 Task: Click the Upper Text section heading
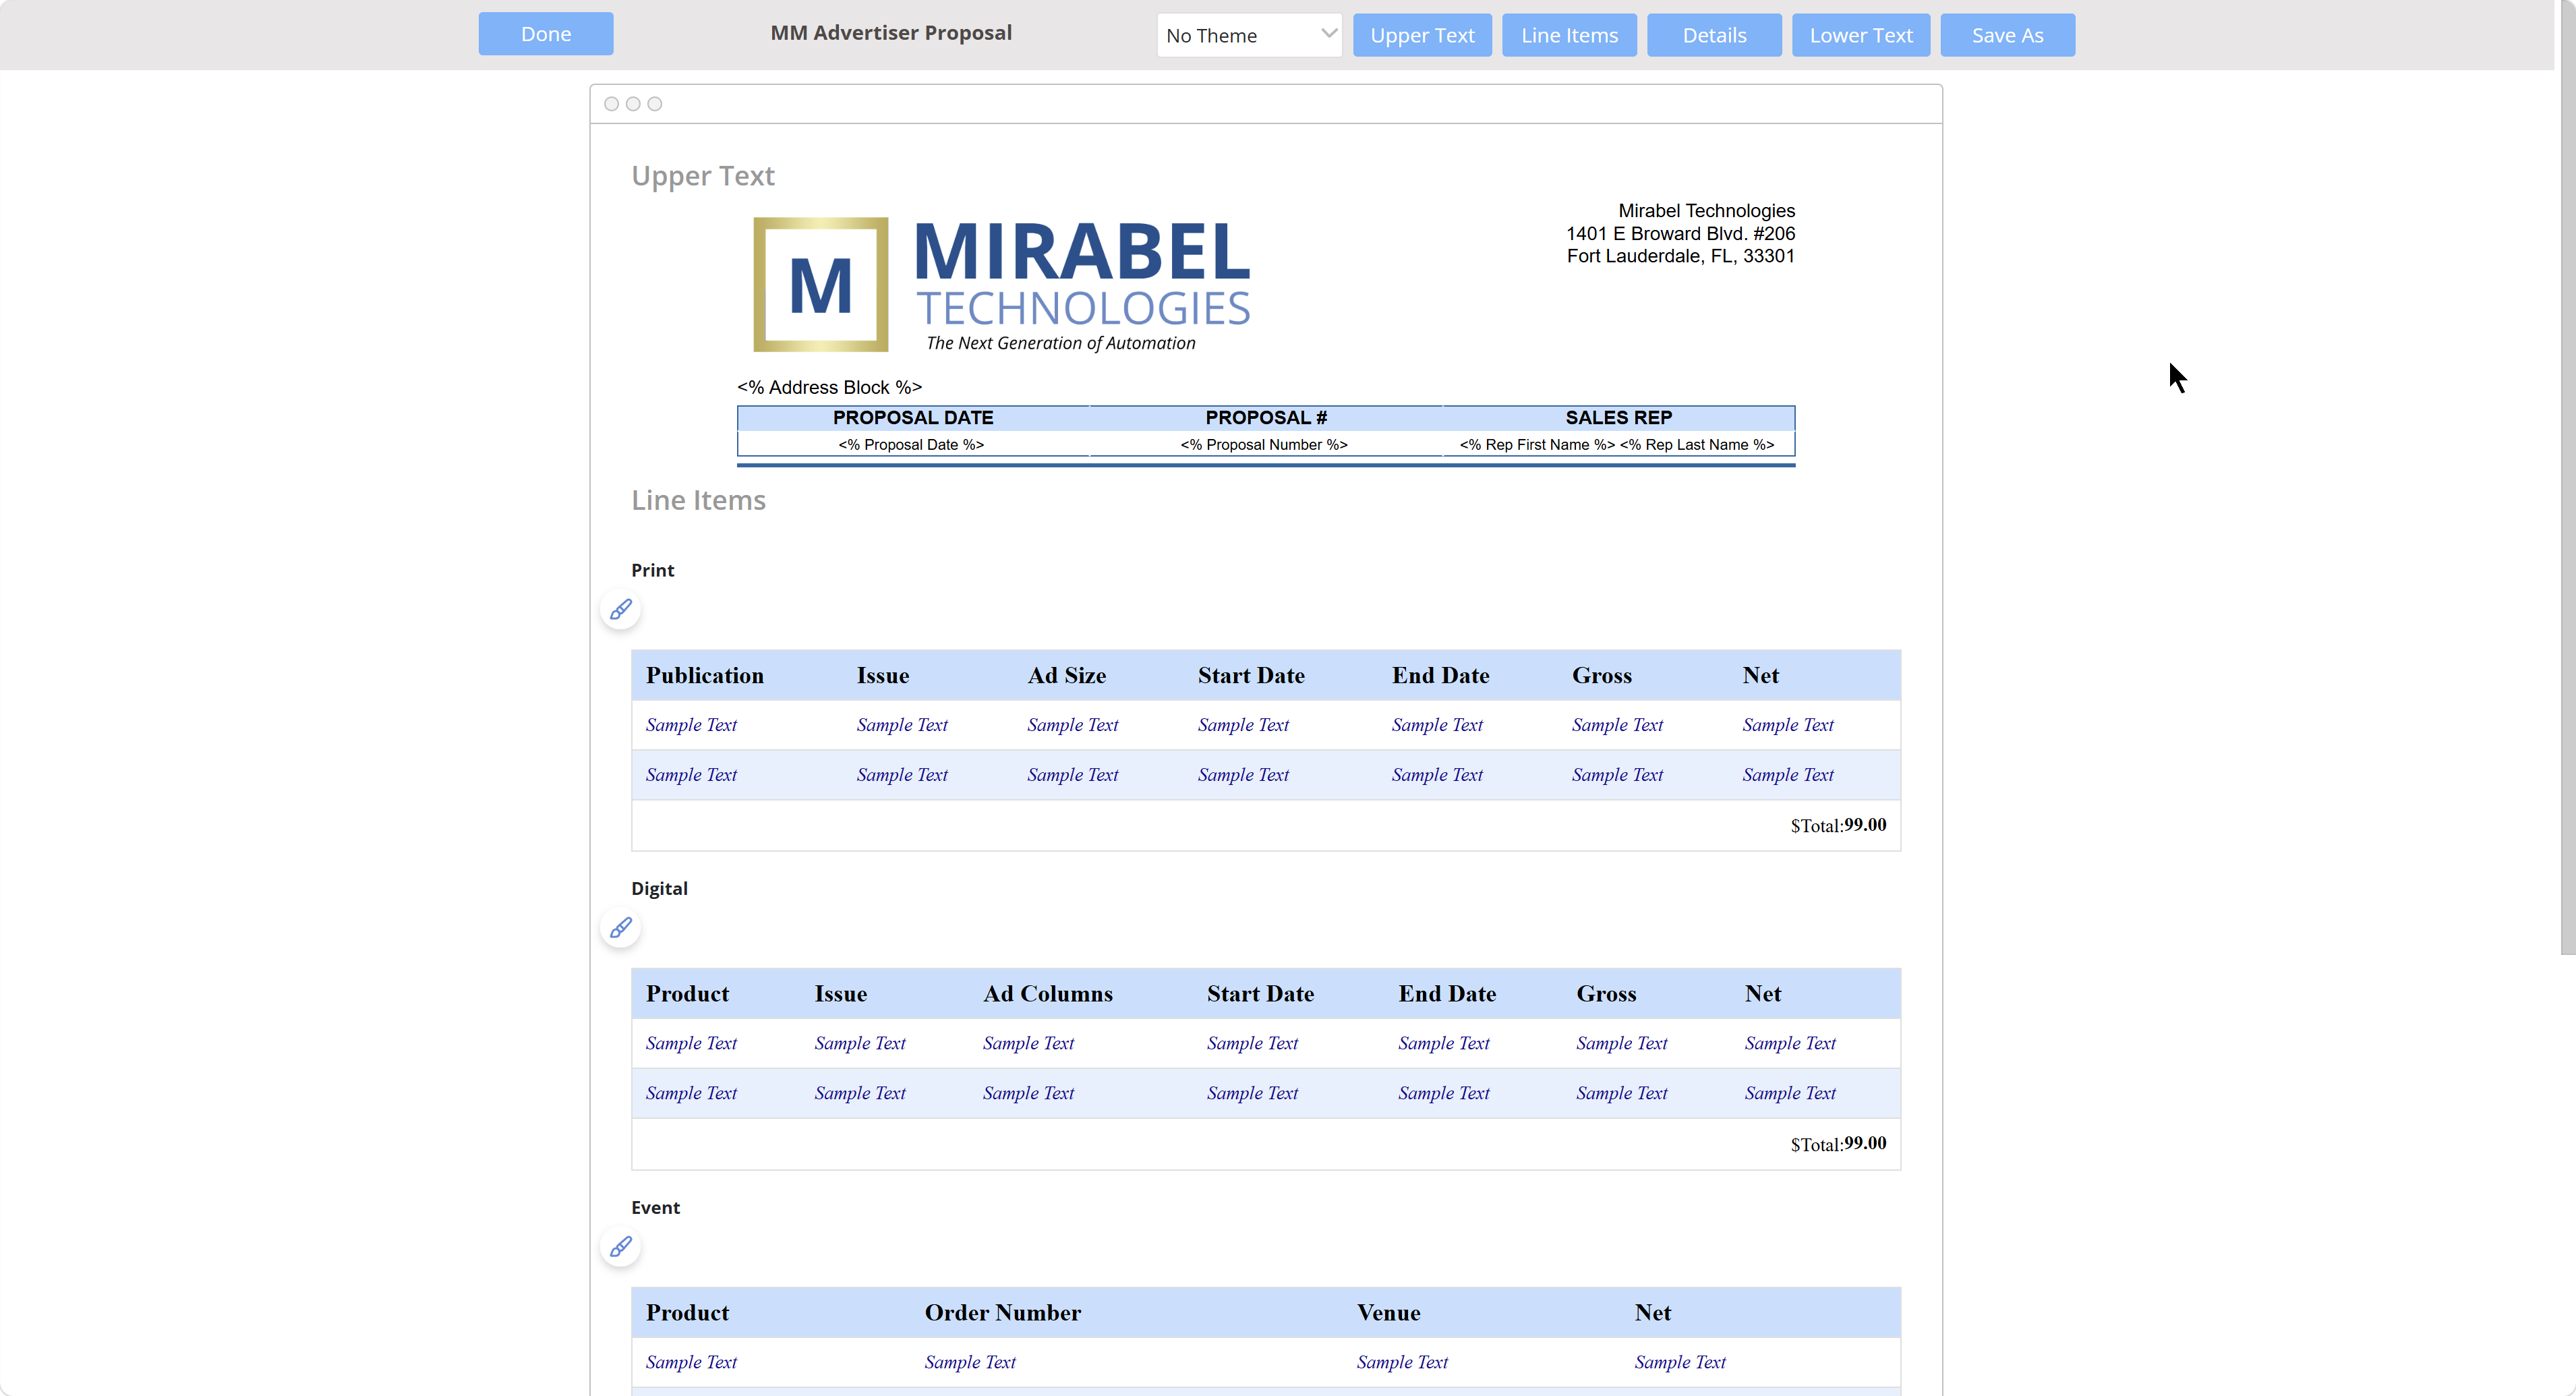[703, 176]
